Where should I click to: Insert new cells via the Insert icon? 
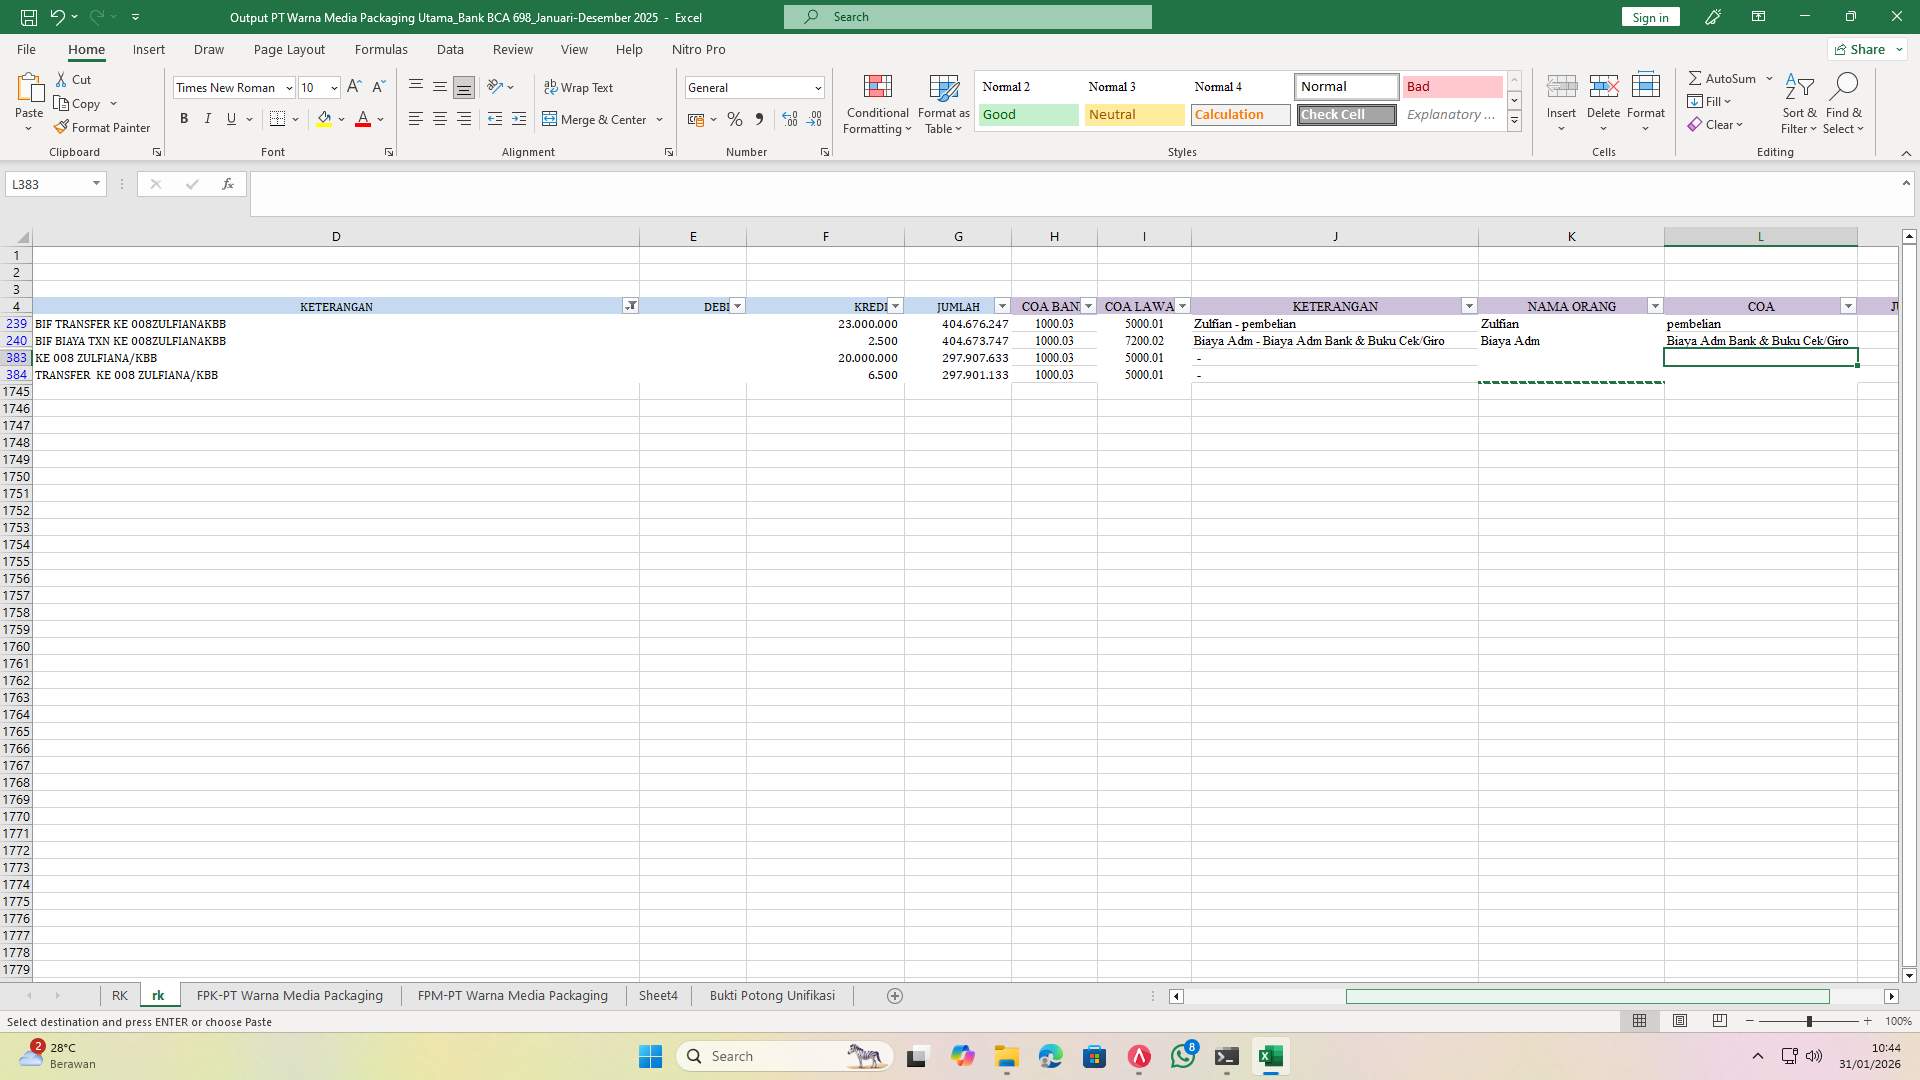coord(1561,95)
